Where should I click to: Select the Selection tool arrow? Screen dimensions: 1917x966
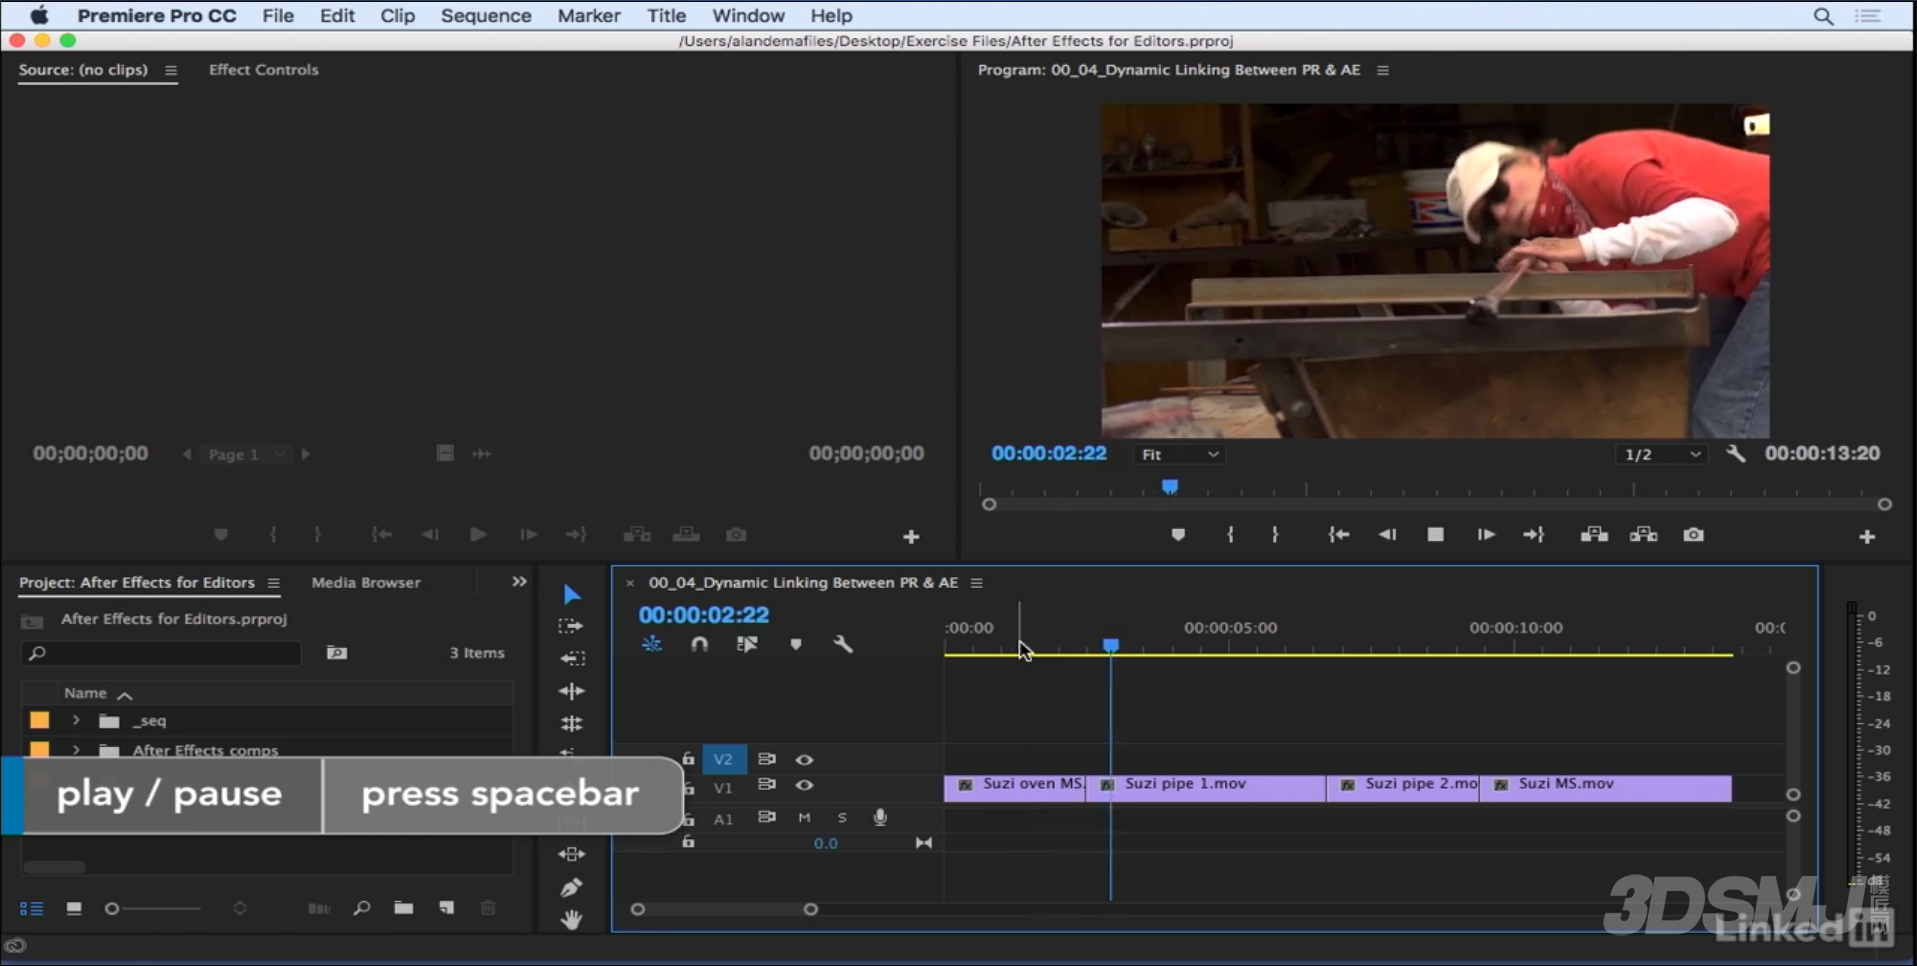pyautogui.click(x=571, y=595)
